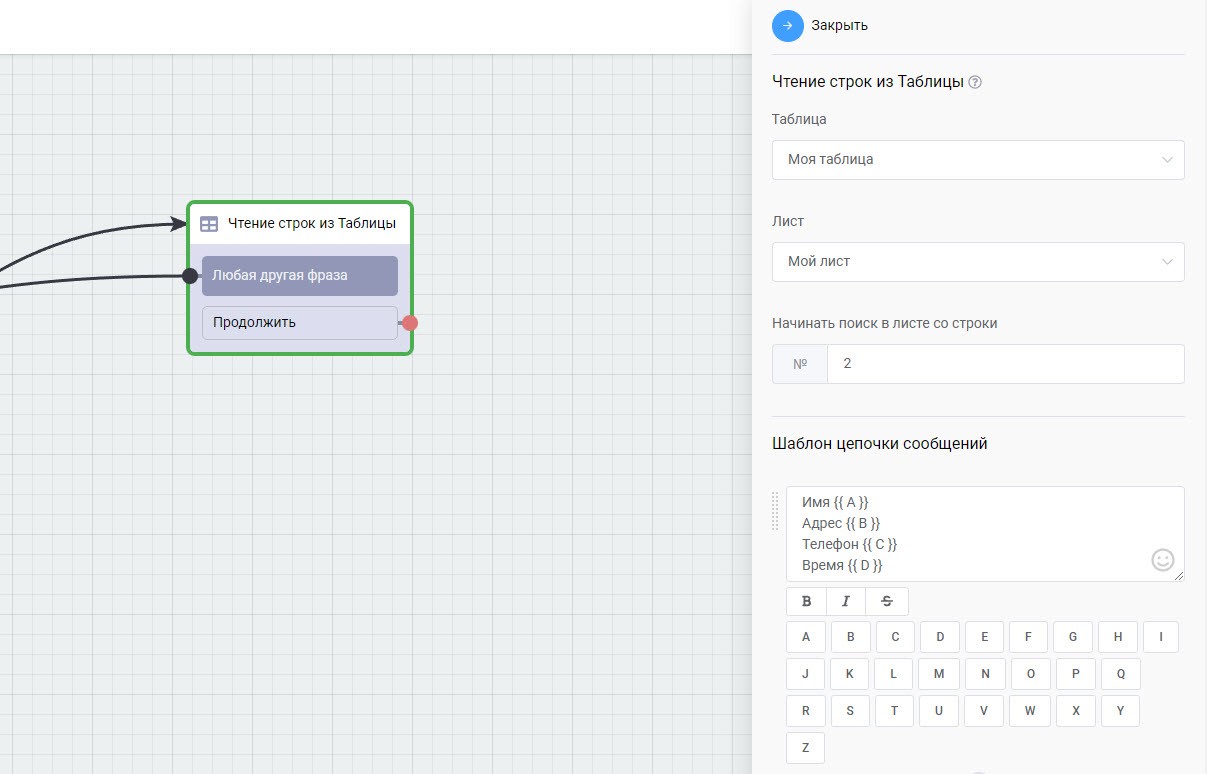Click the message drag handle dots

[x=775, y=510]
